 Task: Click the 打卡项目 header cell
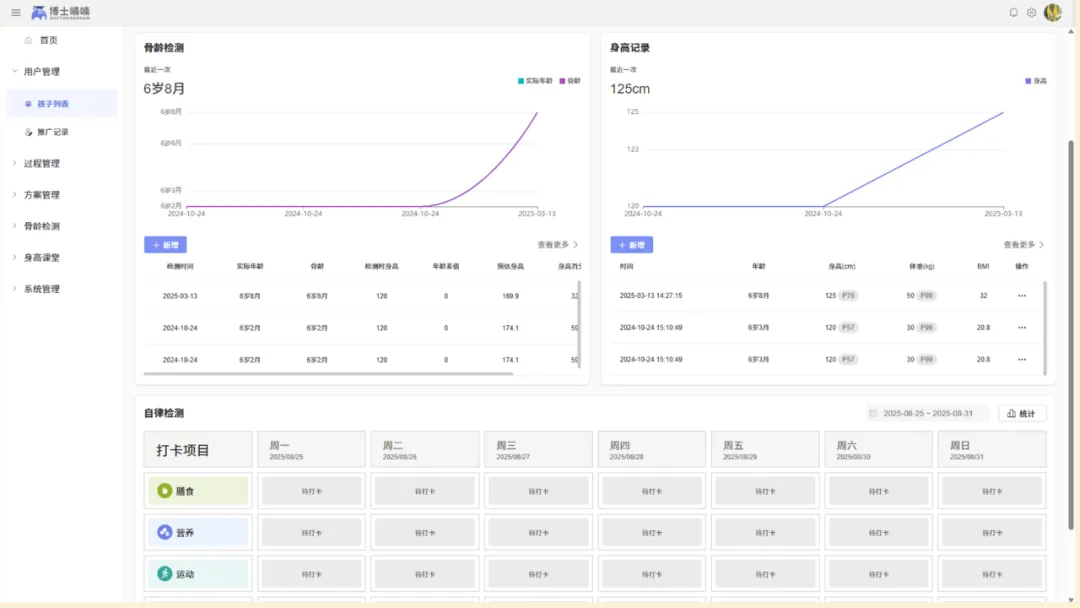click(x=198, y=450)
